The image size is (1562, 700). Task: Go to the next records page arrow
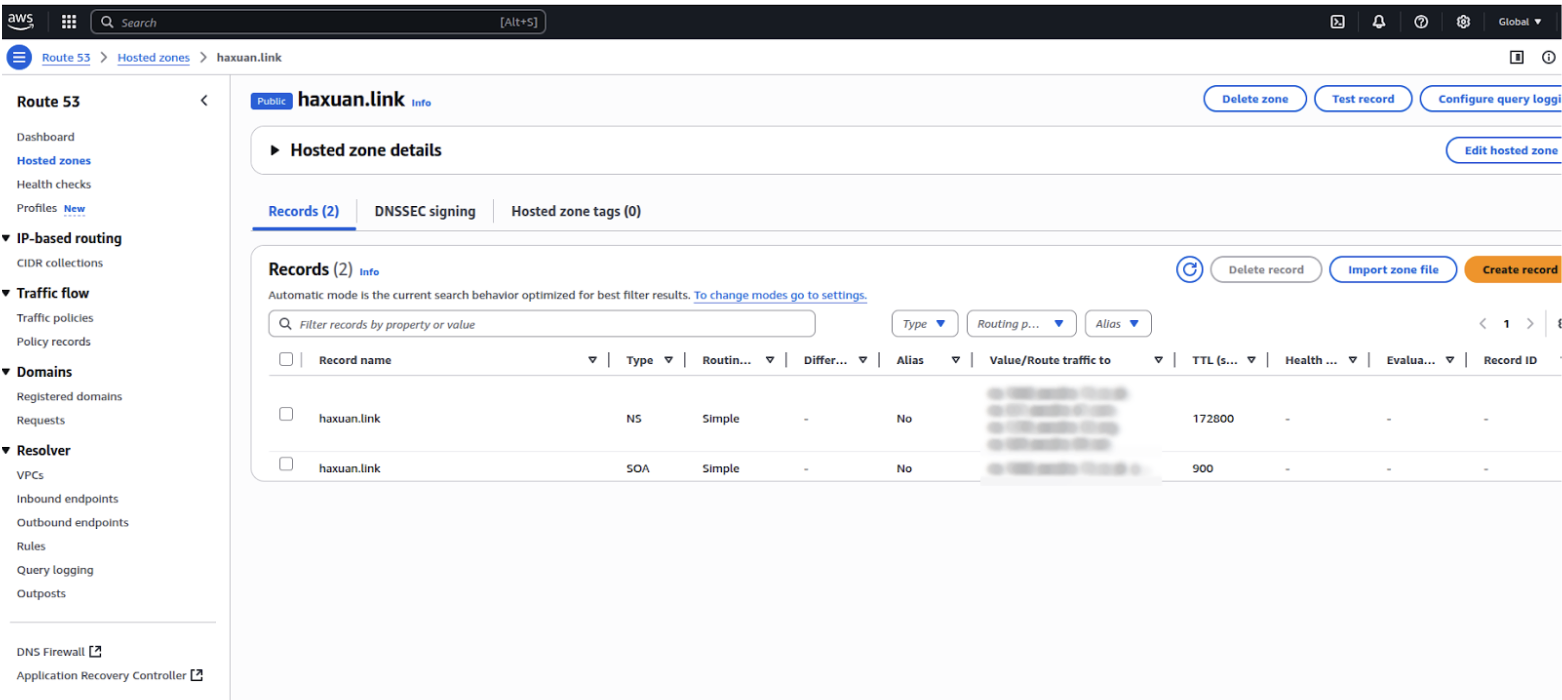(x=1529, y=324)
